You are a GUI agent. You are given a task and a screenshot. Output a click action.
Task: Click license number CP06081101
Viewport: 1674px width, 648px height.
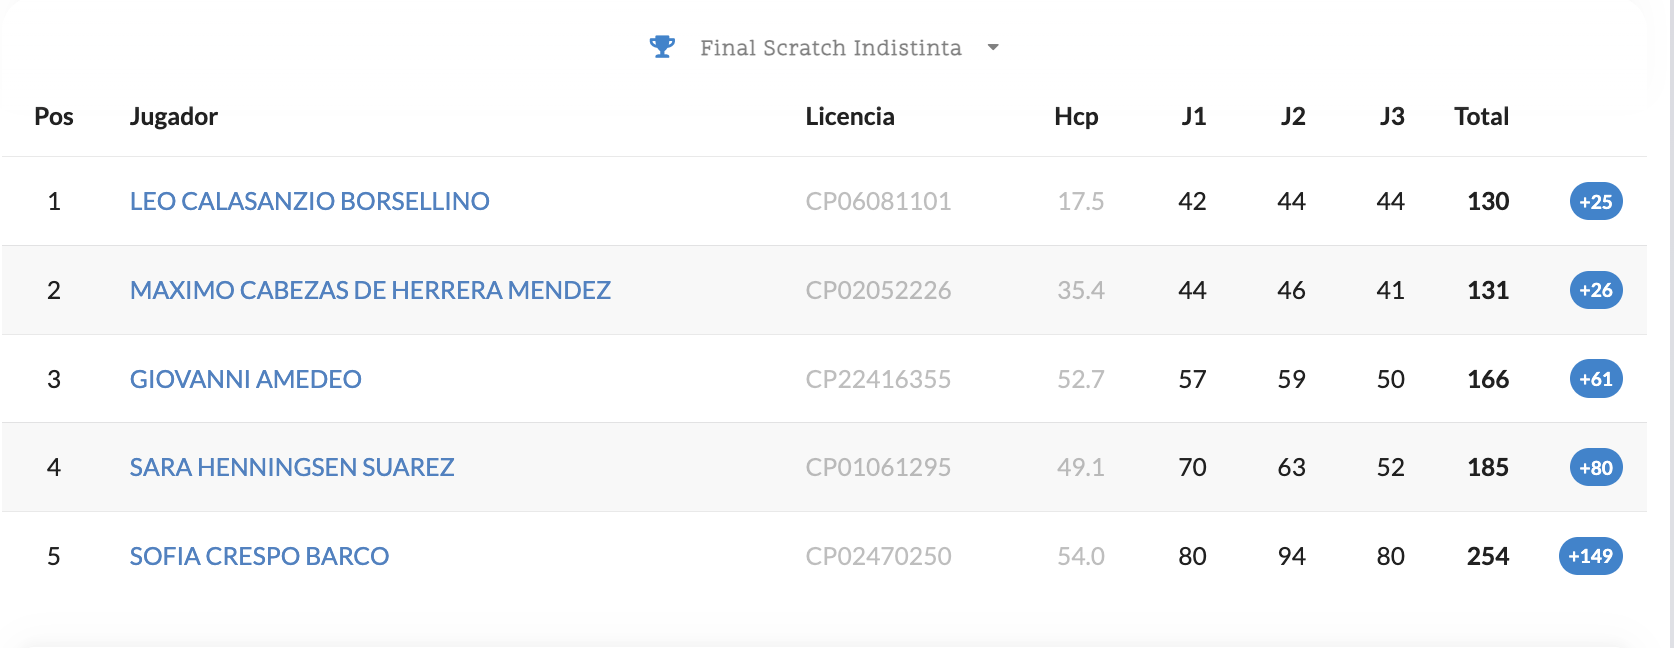click(878, 201)
